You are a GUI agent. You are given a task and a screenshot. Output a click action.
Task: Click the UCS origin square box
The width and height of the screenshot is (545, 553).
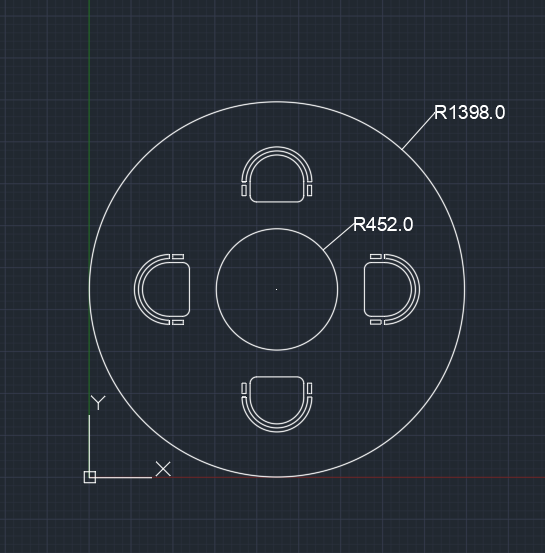90,477
